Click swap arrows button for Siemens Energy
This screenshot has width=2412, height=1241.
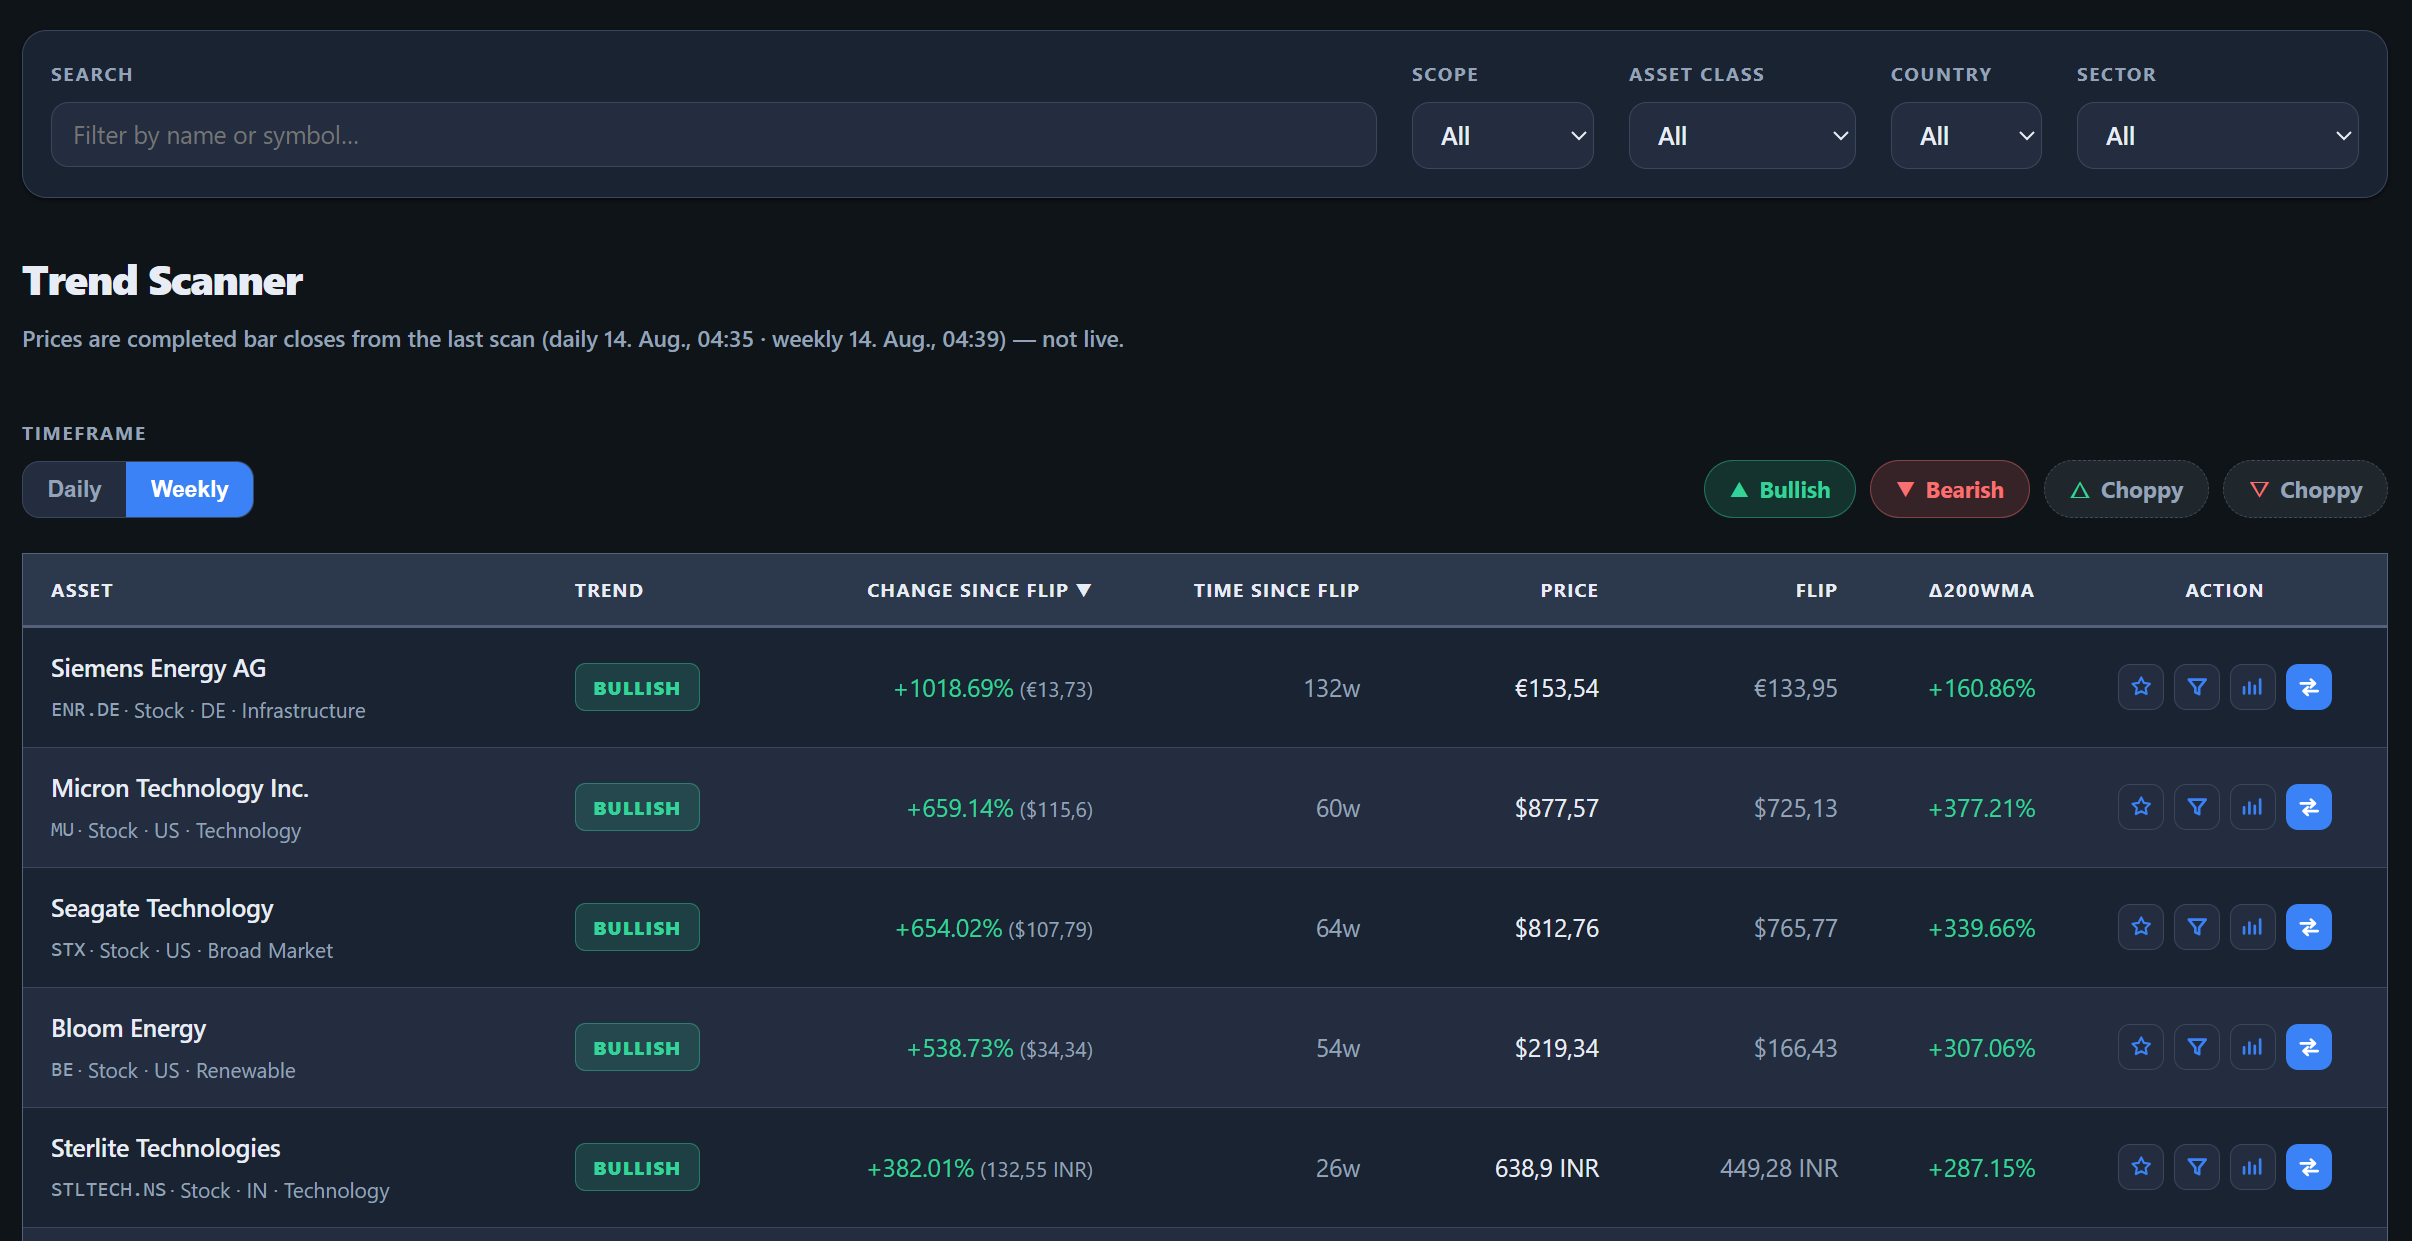(2308, 687)
